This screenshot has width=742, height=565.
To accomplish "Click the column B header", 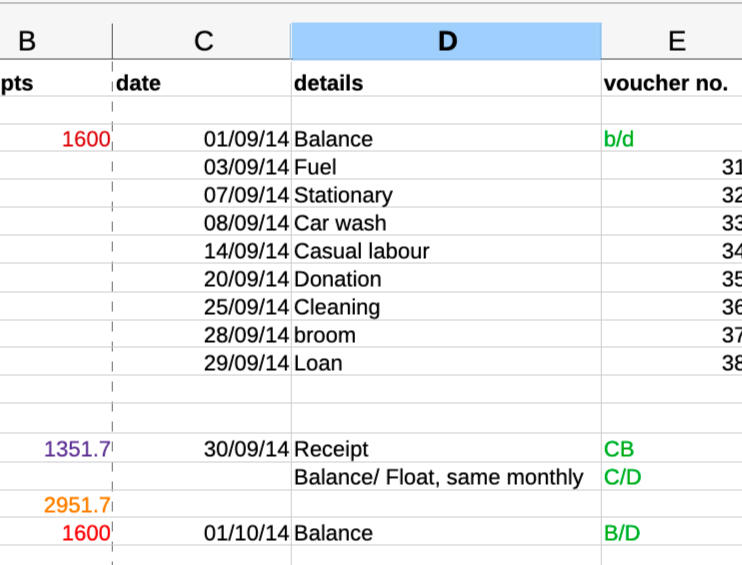I will [x=27, y=41].
